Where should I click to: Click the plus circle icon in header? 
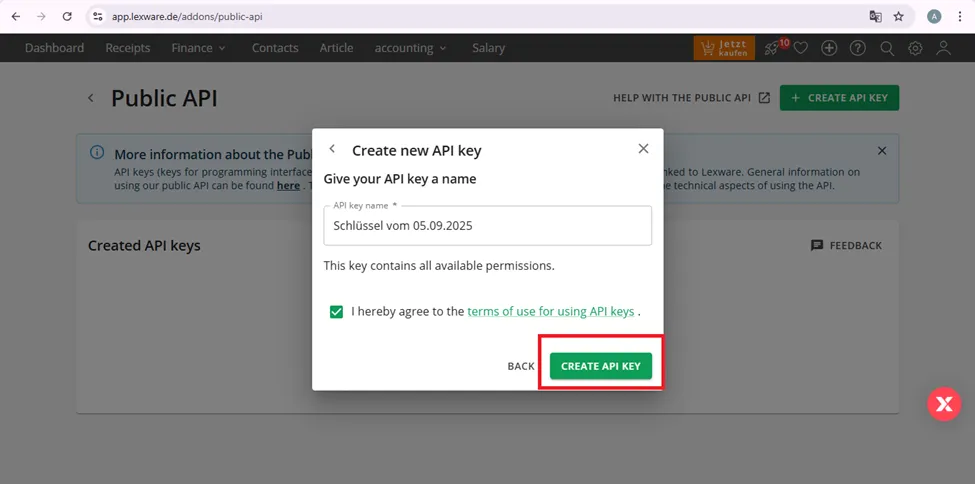(x=829, y=48)
